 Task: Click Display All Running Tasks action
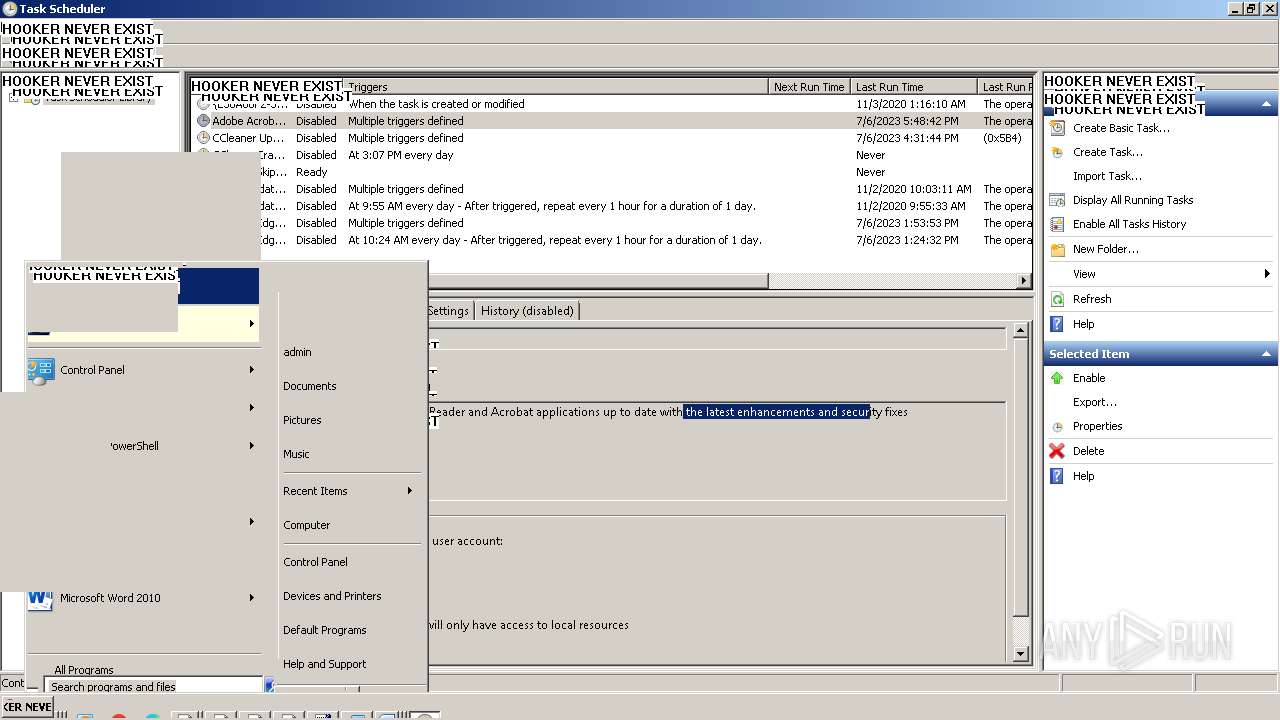(x=1133, y=200)
